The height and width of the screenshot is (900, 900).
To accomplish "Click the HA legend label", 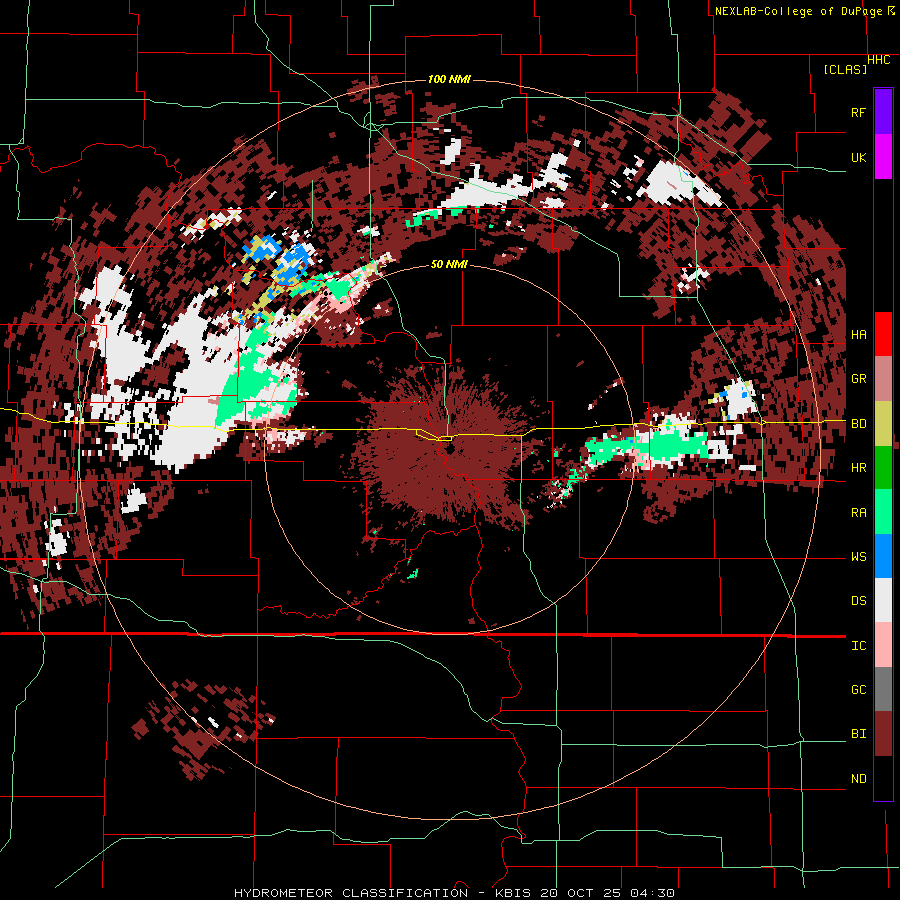I will (x=859, y=334).
